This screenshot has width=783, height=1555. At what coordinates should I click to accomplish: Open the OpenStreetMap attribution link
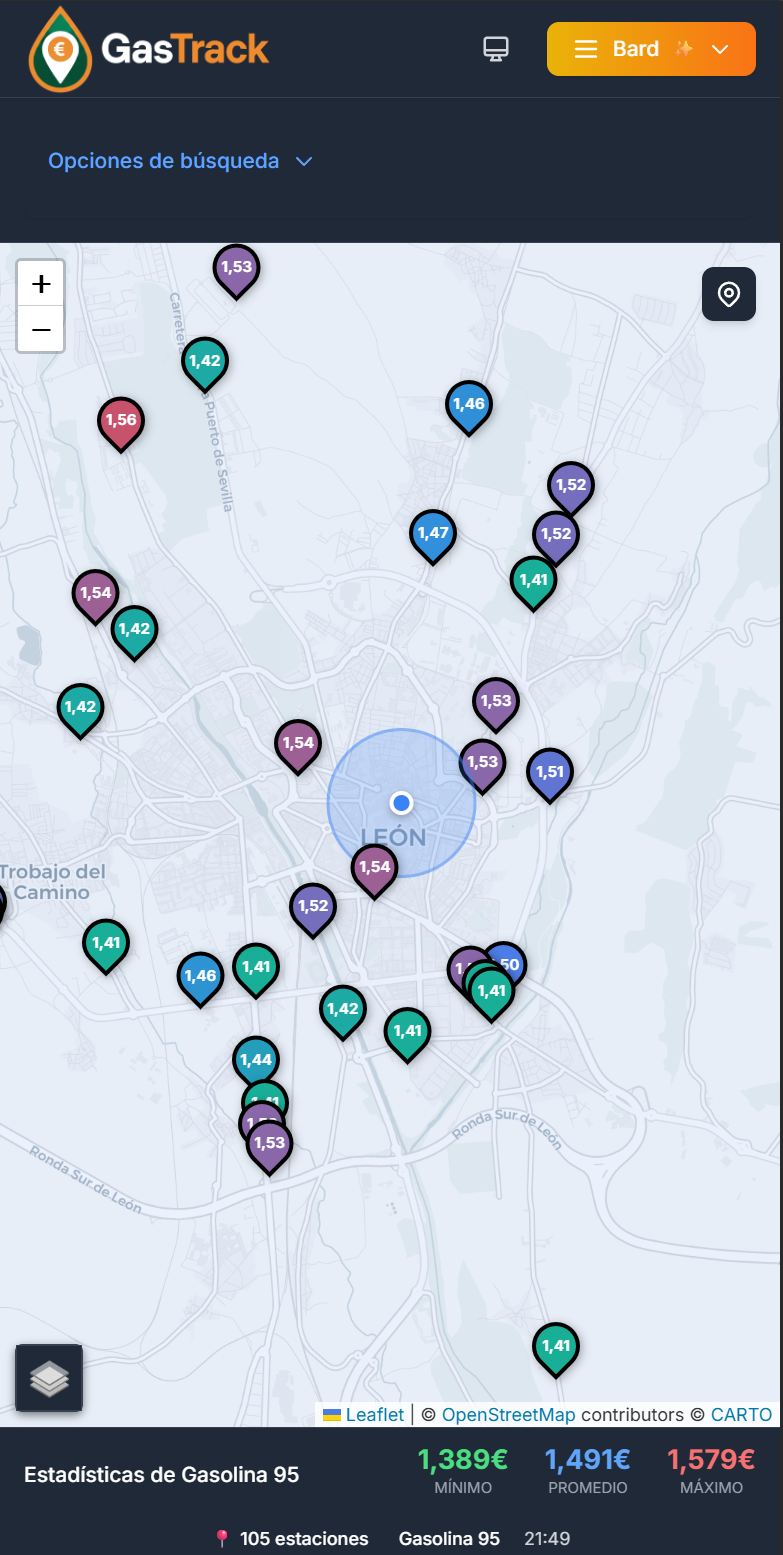[509, 1415]
